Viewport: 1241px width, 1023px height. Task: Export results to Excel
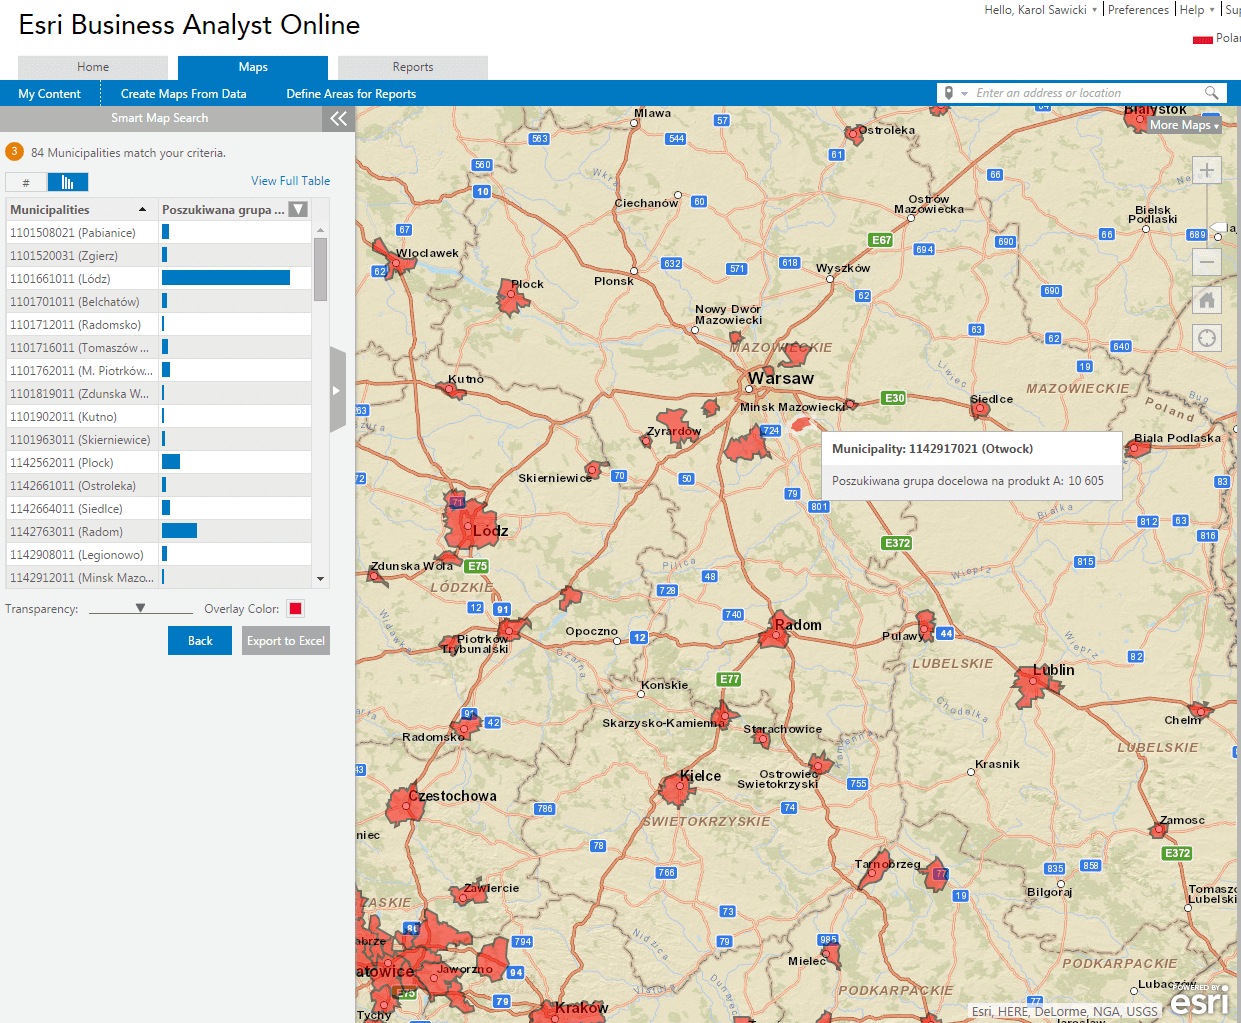[x=286, y=641]
